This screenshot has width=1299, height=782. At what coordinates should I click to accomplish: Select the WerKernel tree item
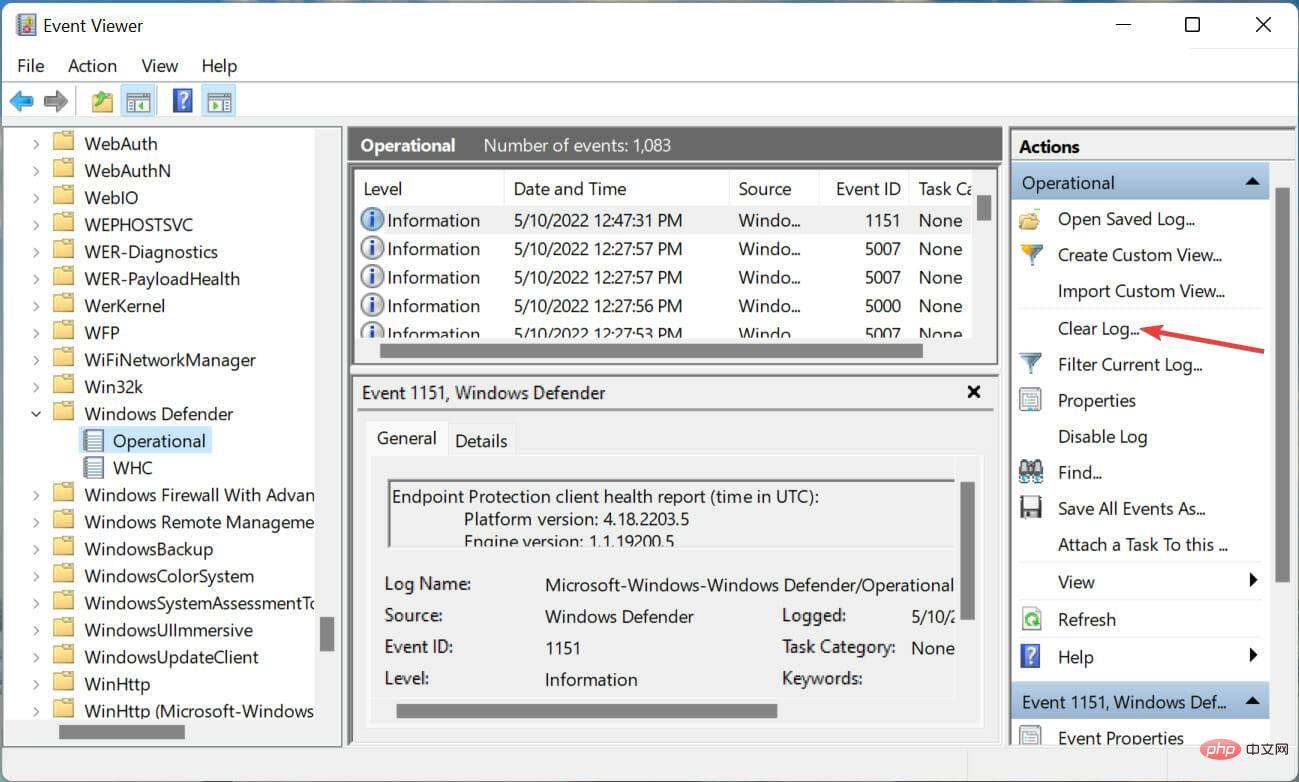click(x=124, y=305)
